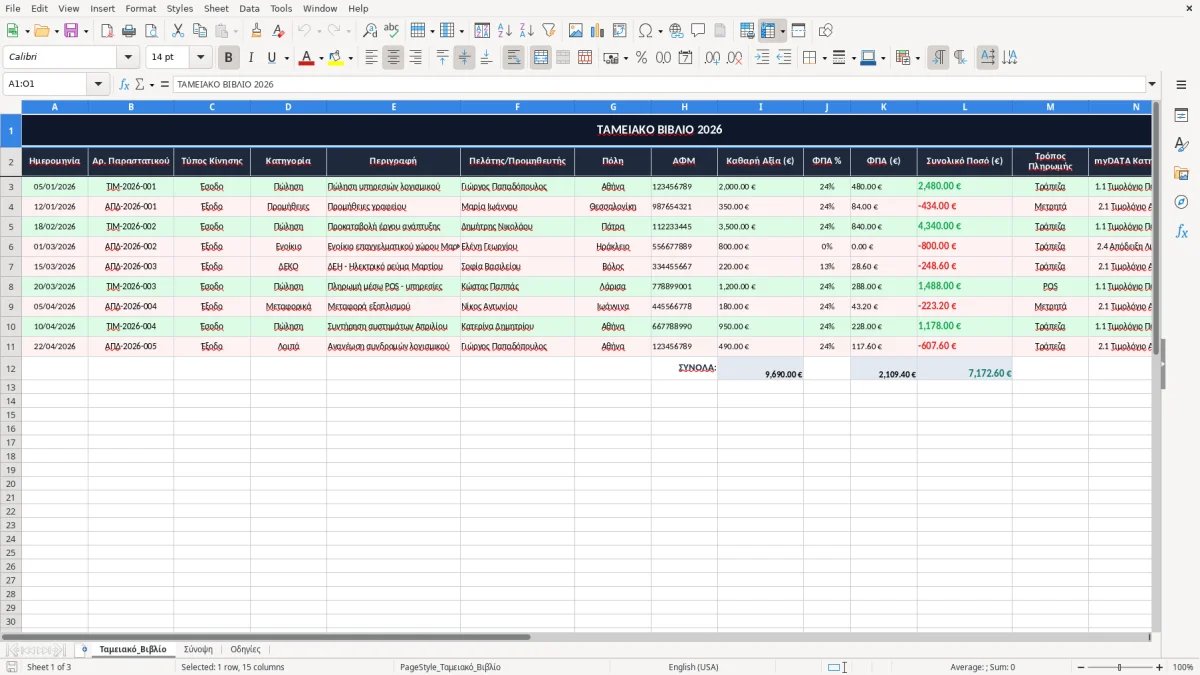Toggle Italic formatting
Viewport: 1200px width, 675px height.
point(250,58)
